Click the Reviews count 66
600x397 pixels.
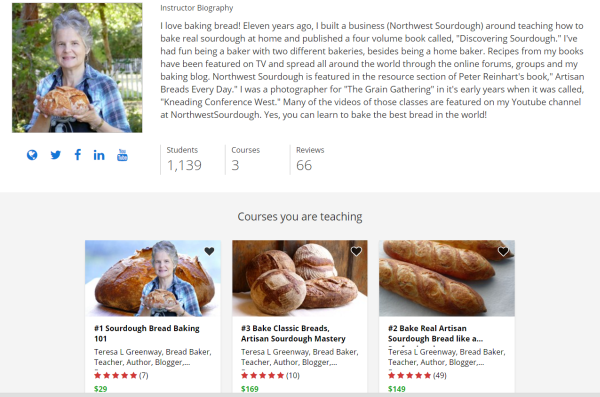(x=304, y=165)
